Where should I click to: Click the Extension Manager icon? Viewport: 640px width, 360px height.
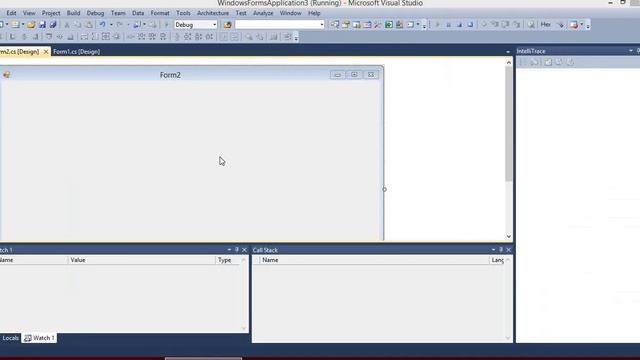click(x=400, y=25)
